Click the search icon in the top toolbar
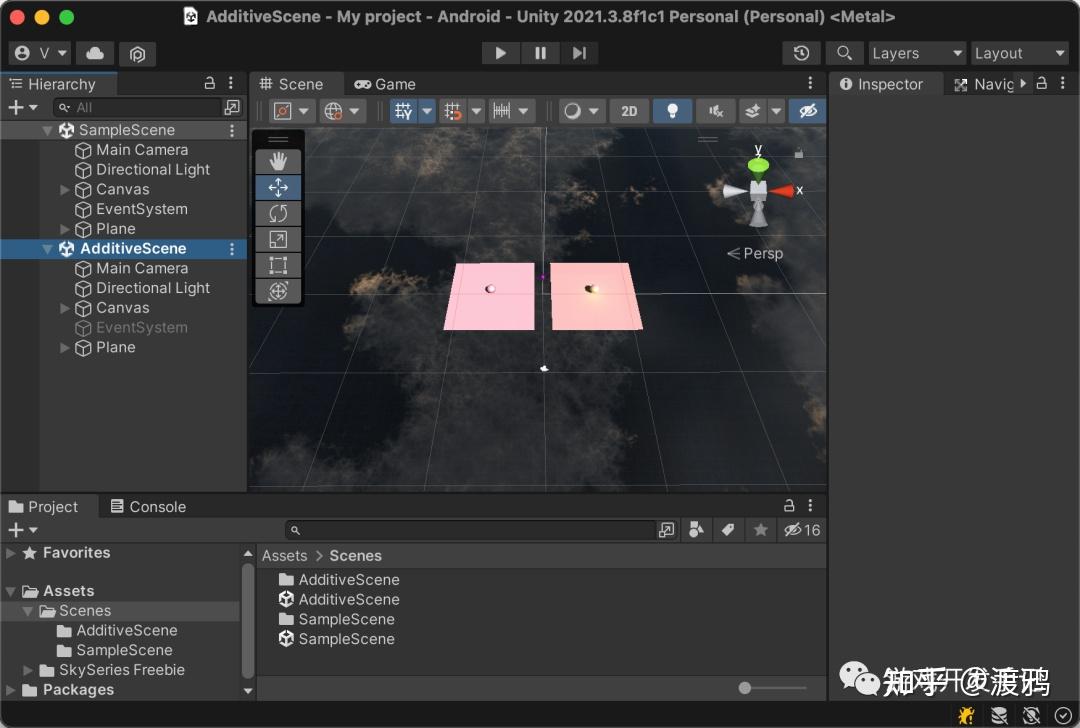This screenshot has width=1080, height=728. pos(846,53)
